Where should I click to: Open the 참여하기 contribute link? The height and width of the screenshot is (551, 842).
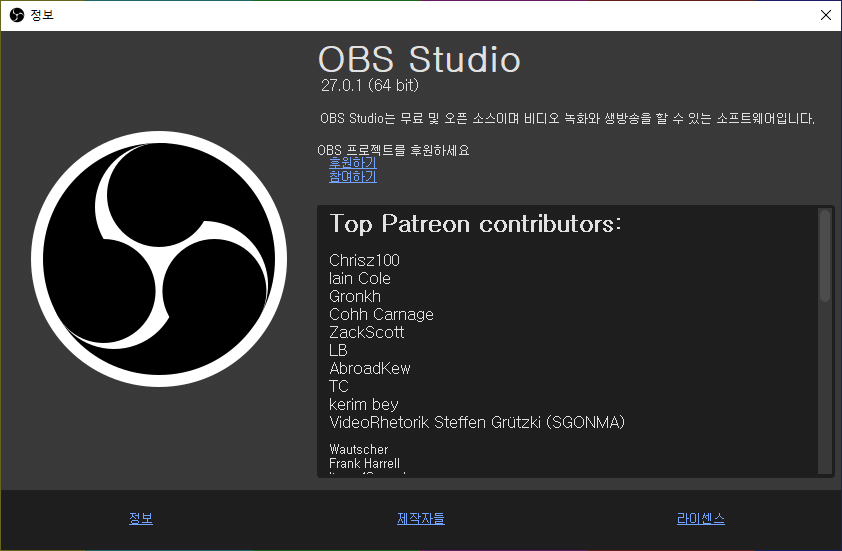coord(353,176)
